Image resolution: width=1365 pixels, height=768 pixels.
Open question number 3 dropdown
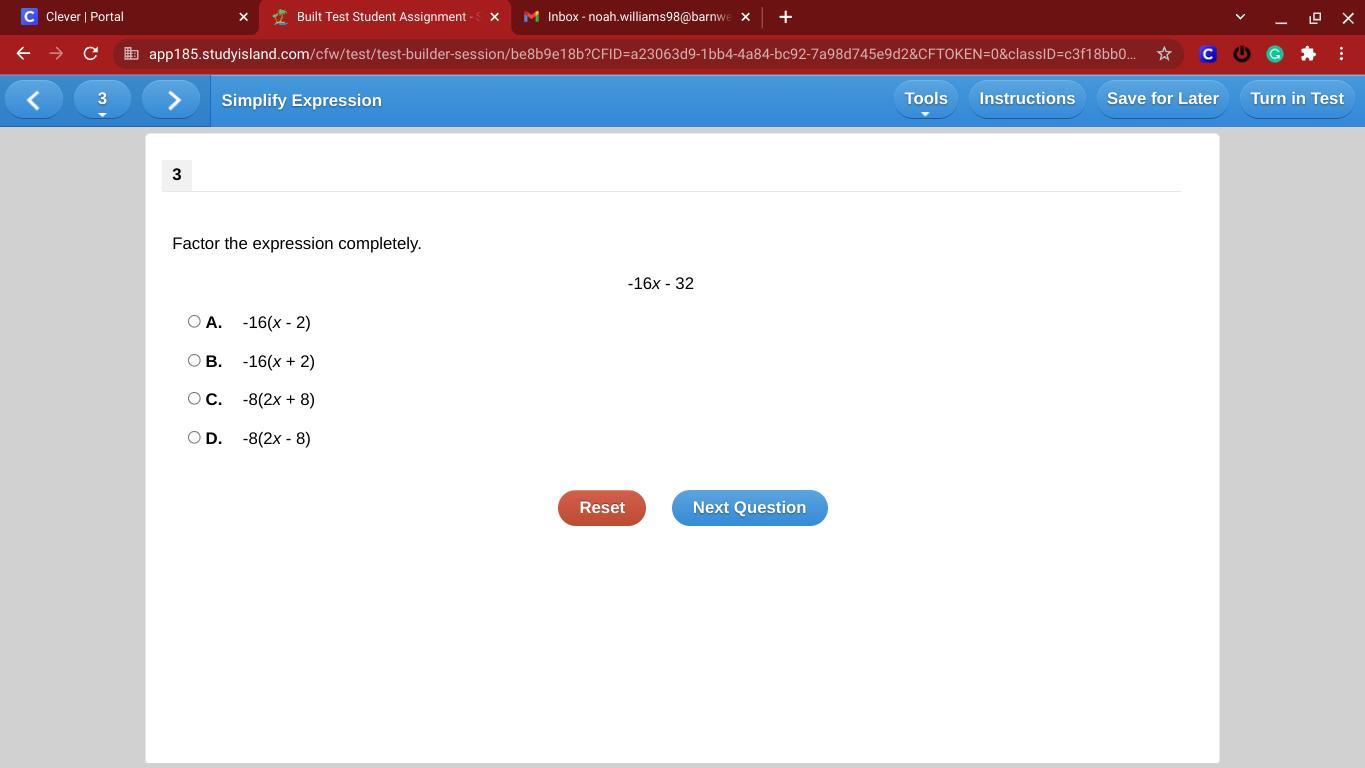[102, 99]
